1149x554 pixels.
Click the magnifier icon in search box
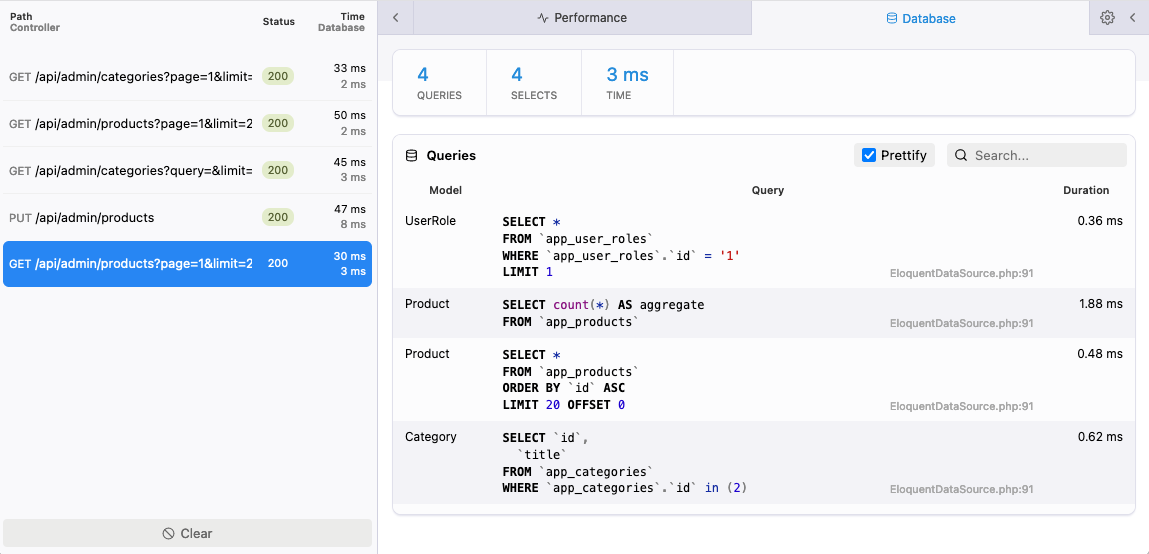pos(961,155)
